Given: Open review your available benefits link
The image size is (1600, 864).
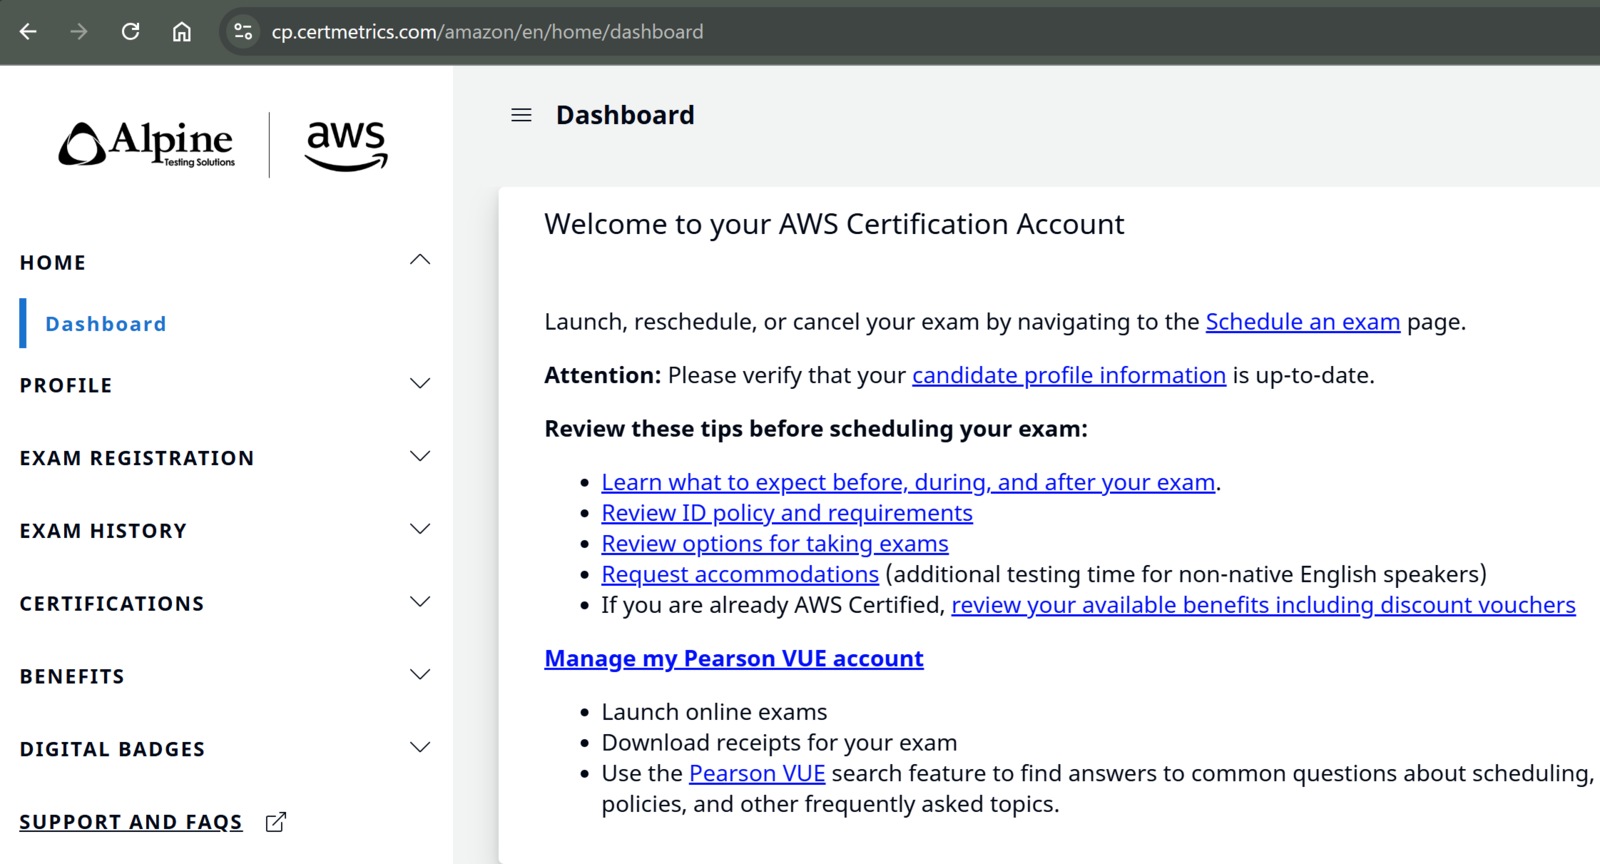Looking at the screenshot, I should click(x=1263, y=605).
